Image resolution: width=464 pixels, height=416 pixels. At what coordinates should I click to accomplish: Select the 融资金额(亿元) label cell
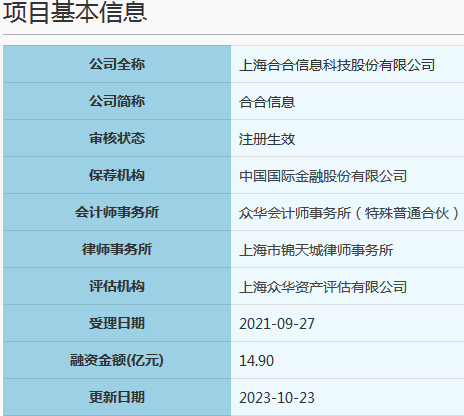point(117,360)
